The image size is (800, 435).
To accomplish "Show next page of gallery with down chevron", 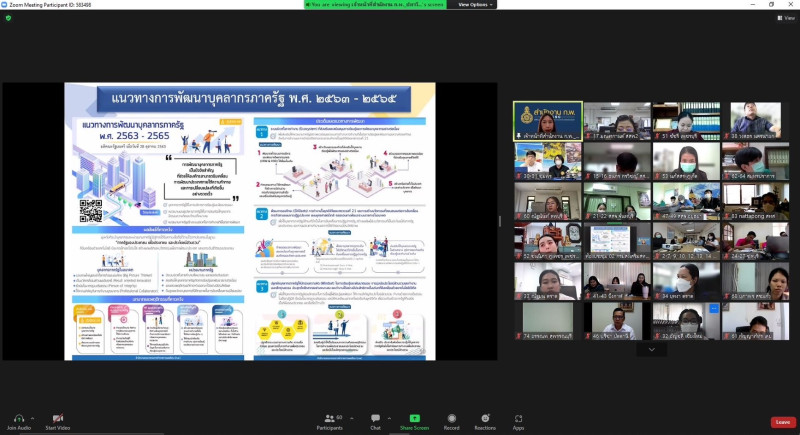I will point(652,349).
